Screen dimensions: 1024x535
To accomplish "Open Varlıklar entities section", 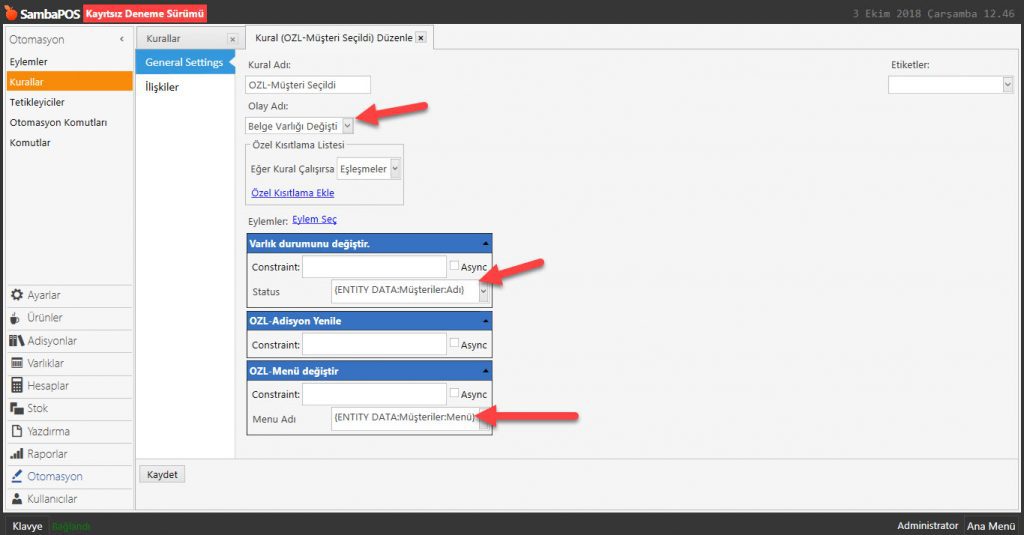I will [45, 363].
